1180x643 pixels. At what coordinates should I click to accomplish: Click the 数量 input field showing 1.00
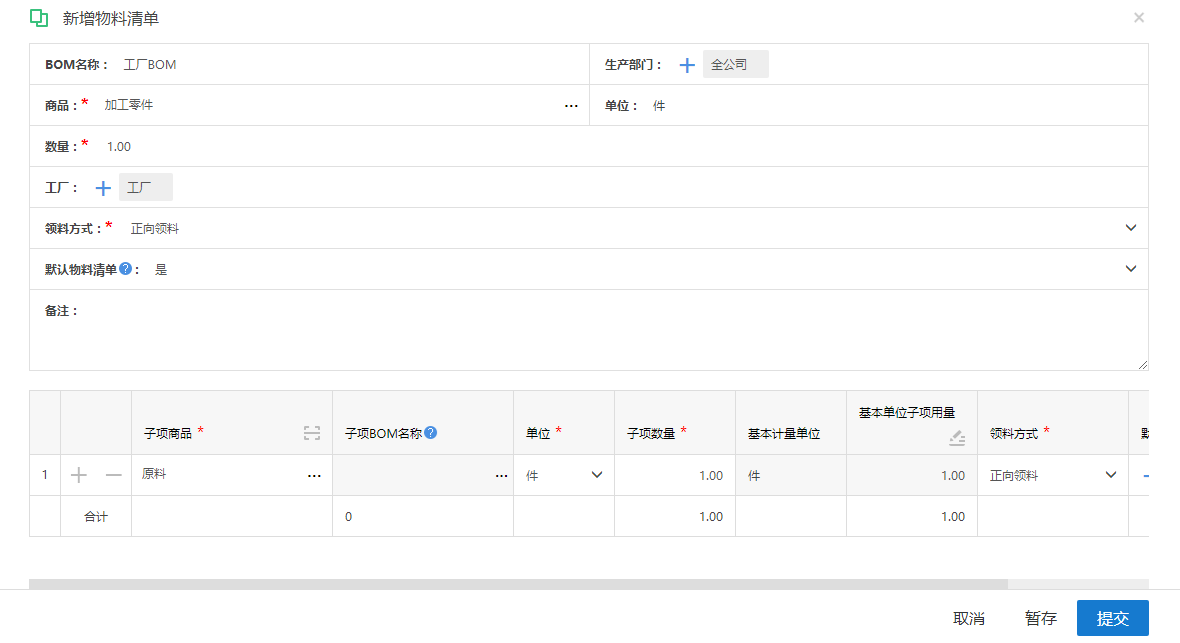[x=623, y=146]
